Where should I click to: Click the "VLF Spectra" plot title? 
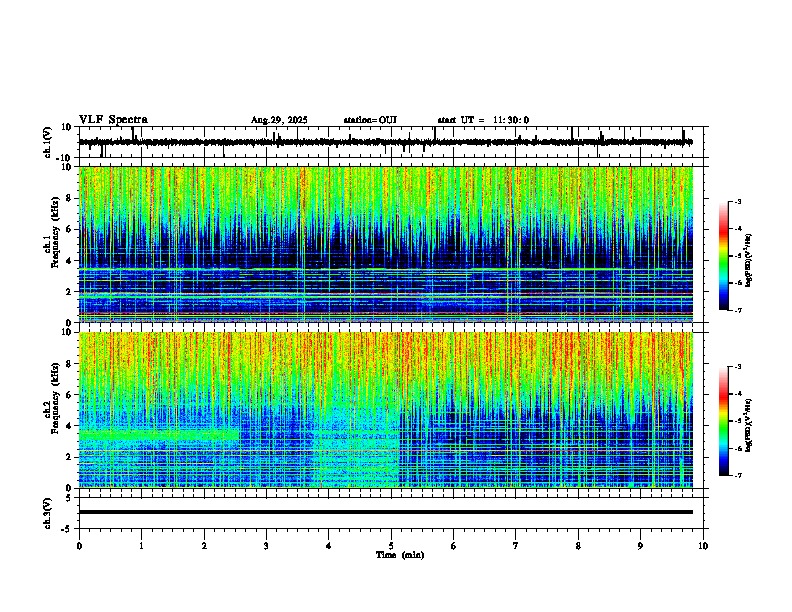(113, 120)
